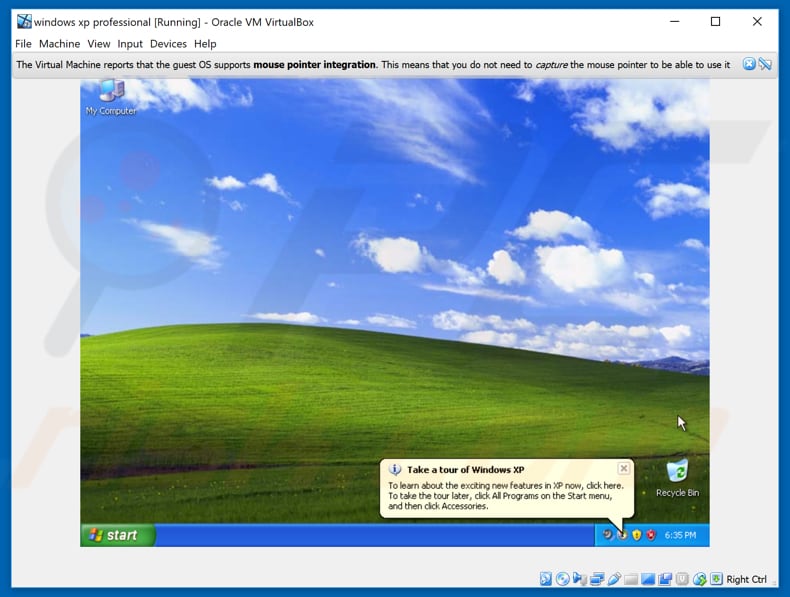Click the display status icon
The image size is (790, 597).
pos(648,579)
